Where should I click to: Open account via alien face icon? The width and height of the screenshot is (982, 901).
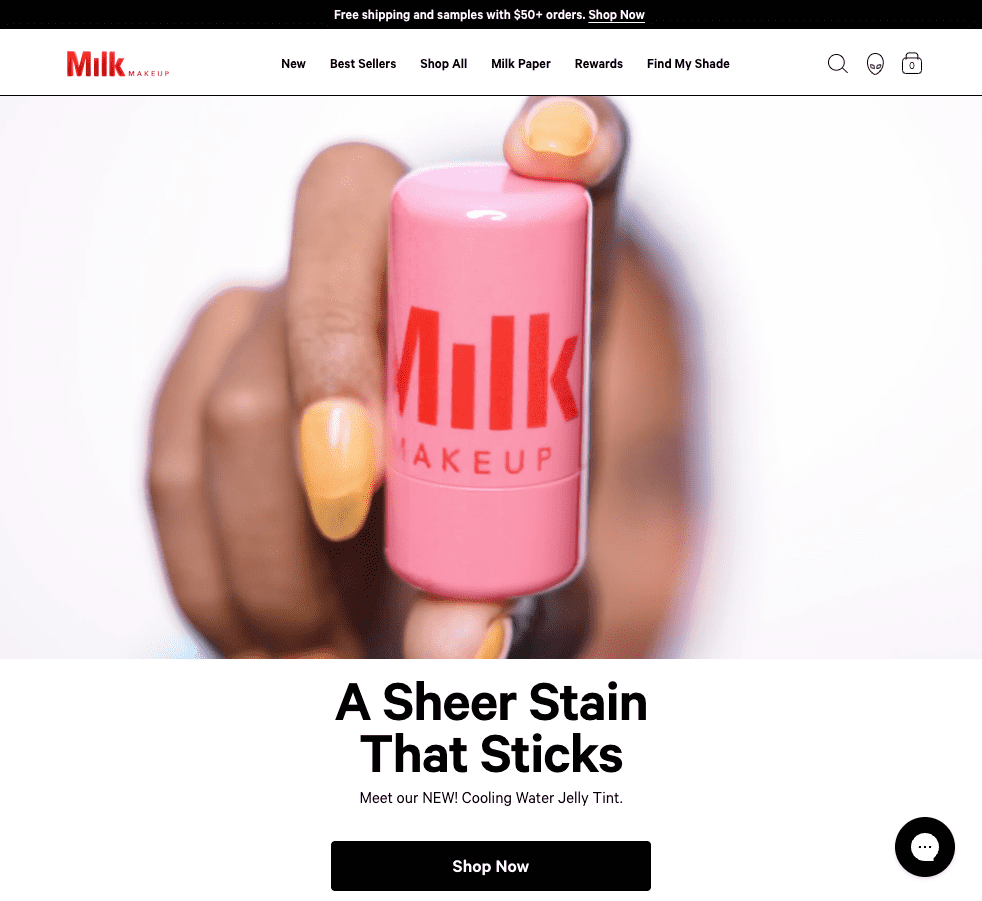(875, 64)
